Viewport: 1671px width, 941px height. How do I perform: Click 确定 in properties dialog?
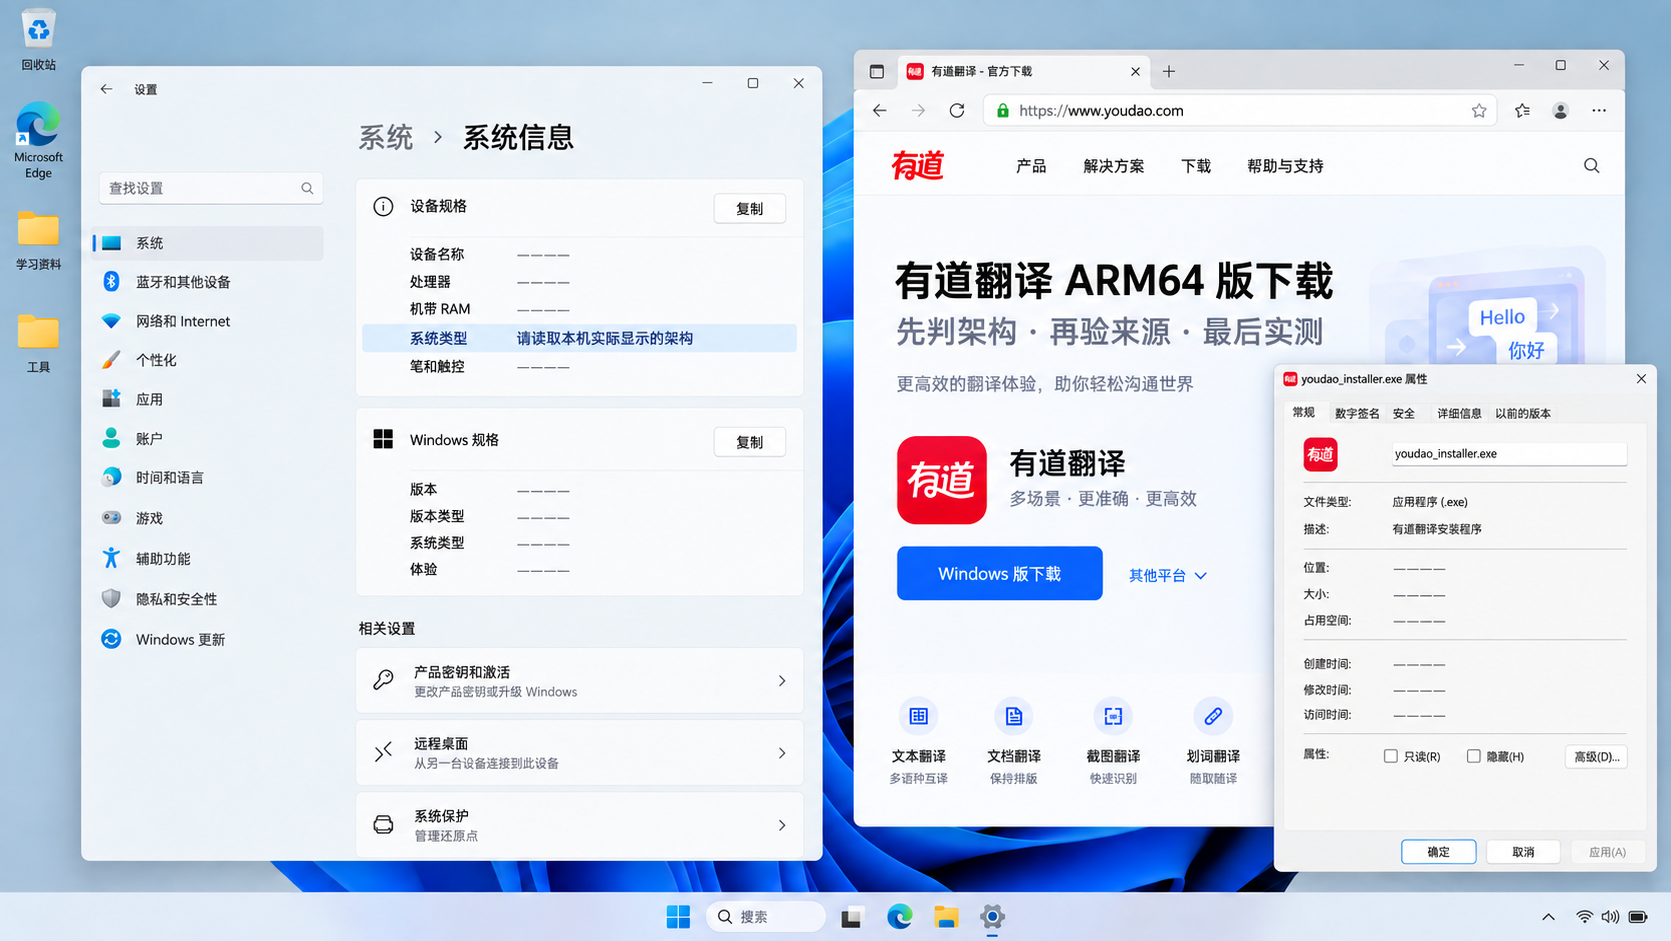[x=1438, y=852]
